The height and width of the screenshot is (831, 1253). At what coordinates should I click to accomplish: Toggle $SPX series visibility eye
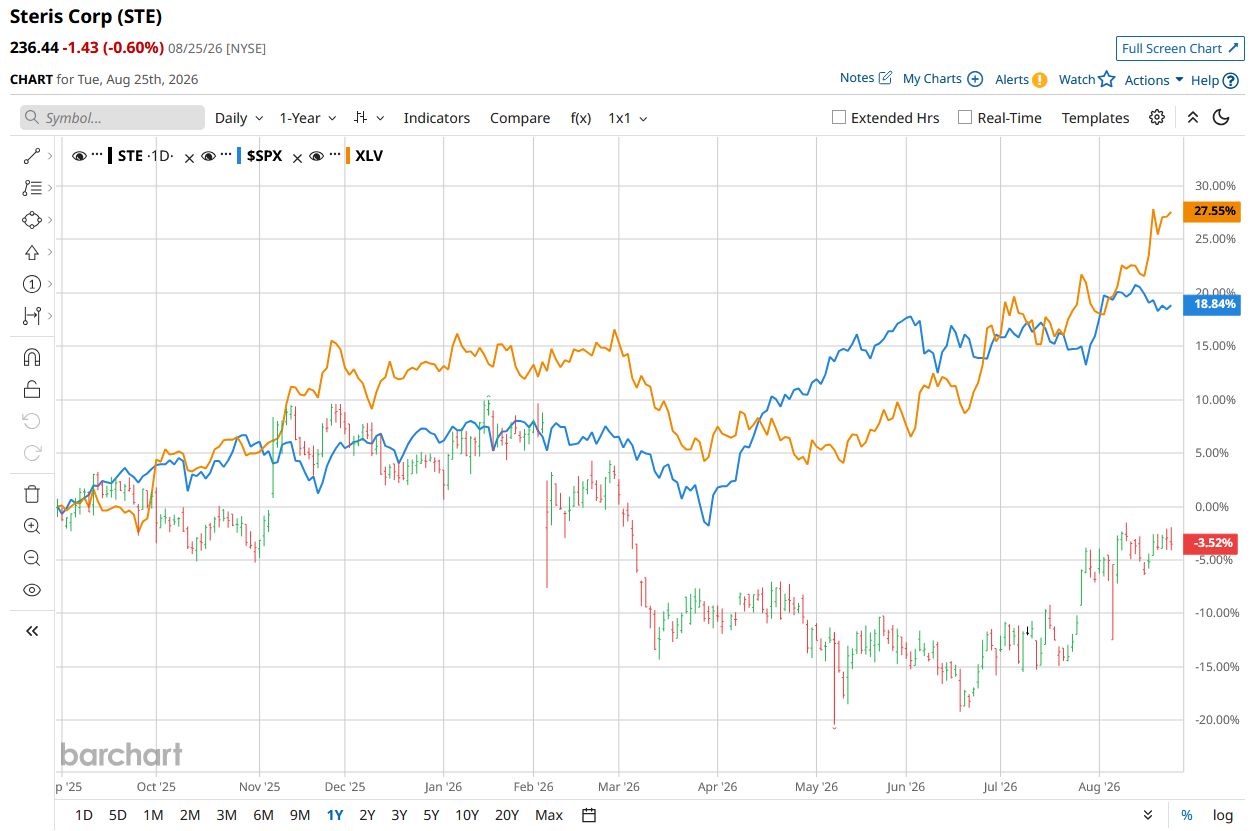coord(208,156)
